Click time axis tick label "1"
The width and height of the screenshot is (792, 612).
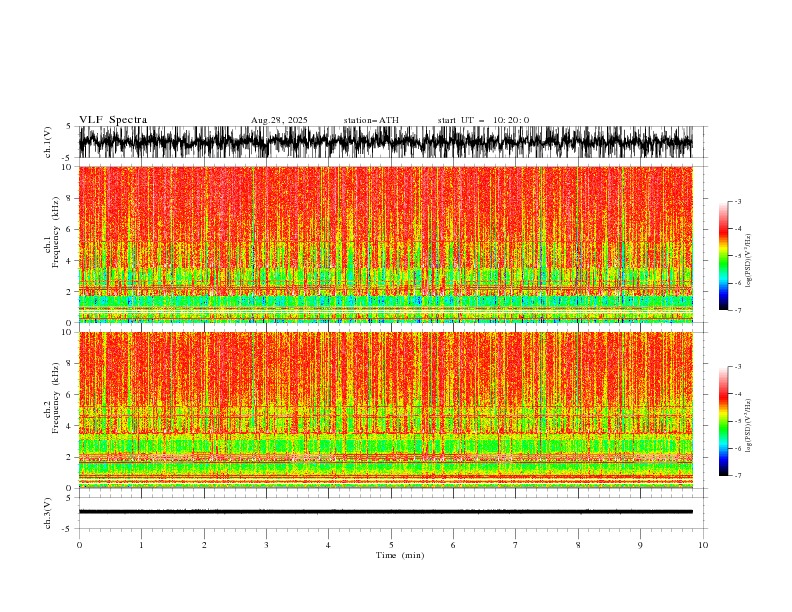141,545
